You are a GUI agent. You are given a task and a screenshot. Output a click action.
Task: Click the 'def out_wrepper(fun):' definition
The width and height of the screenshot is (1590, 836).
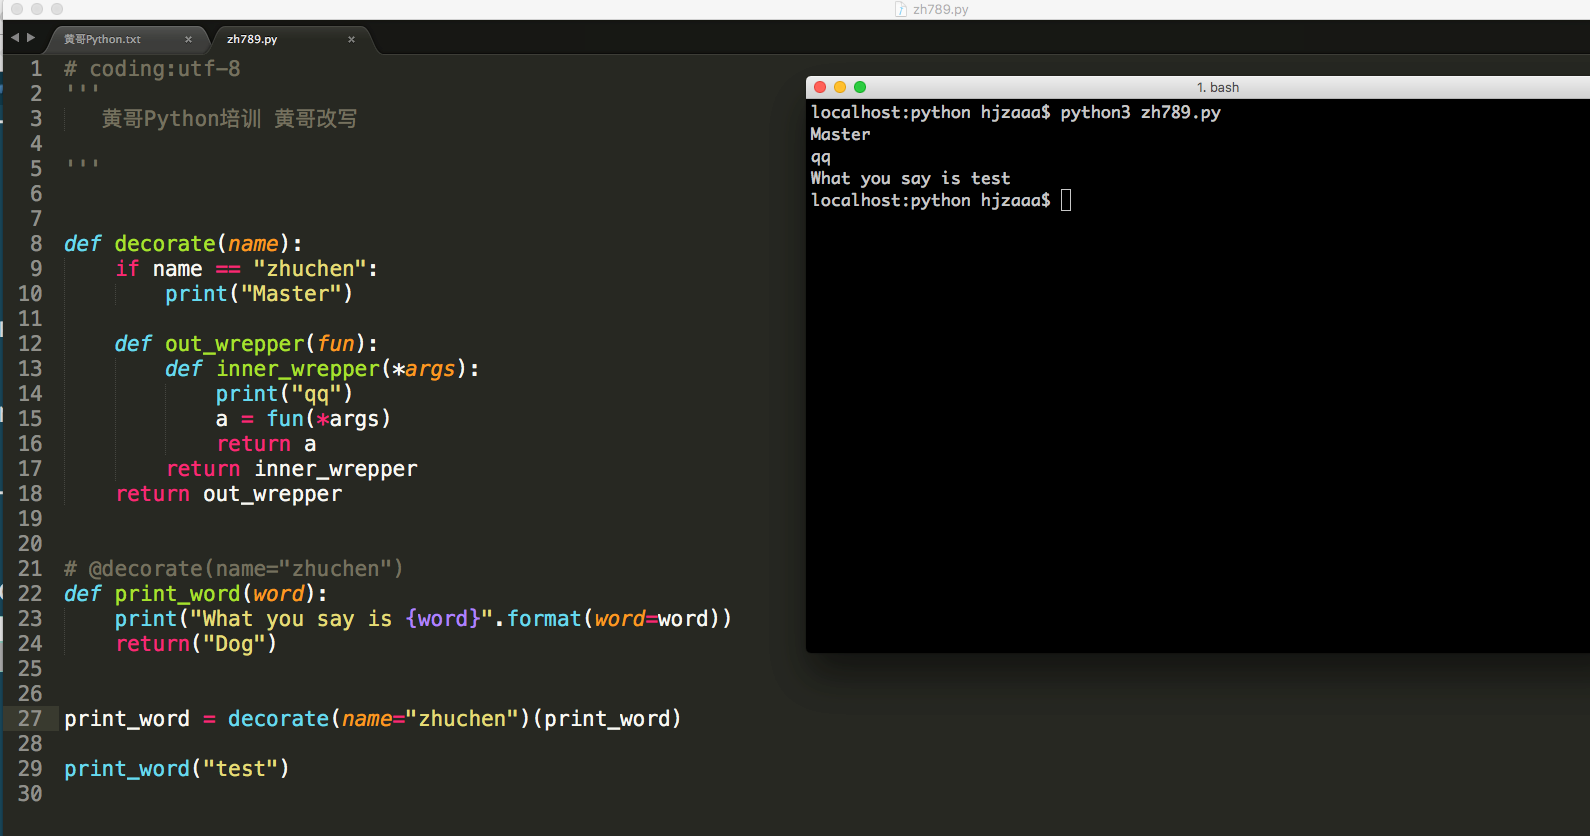(x=246, y=344)
